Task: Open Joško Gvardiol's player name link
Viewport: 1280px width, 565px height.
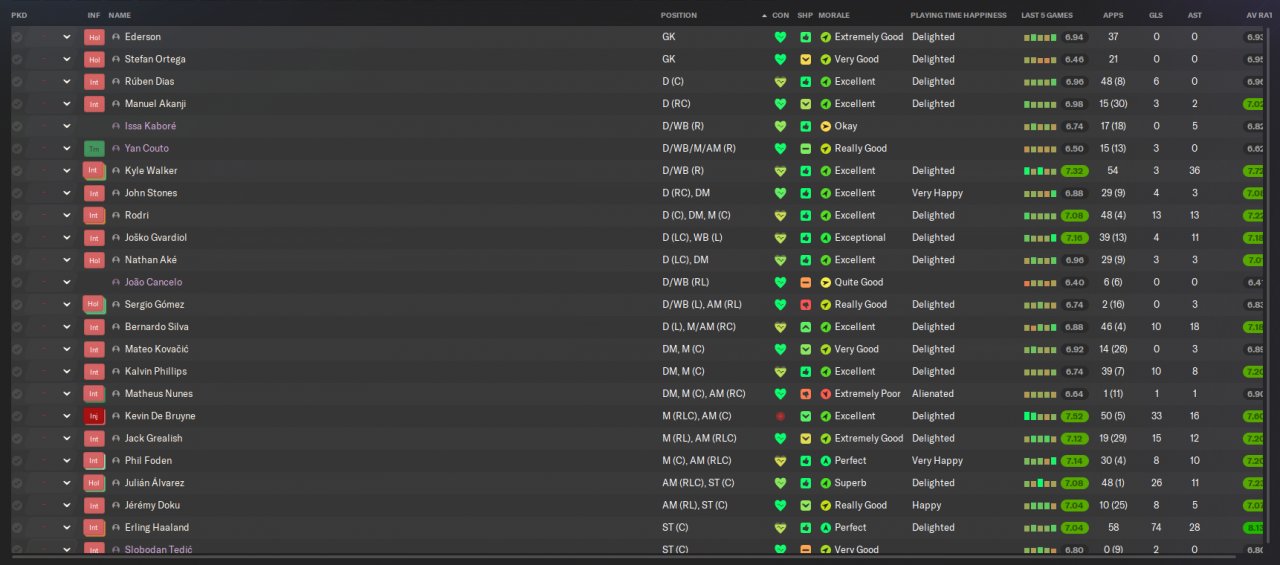Action: (x=156, y=238)
